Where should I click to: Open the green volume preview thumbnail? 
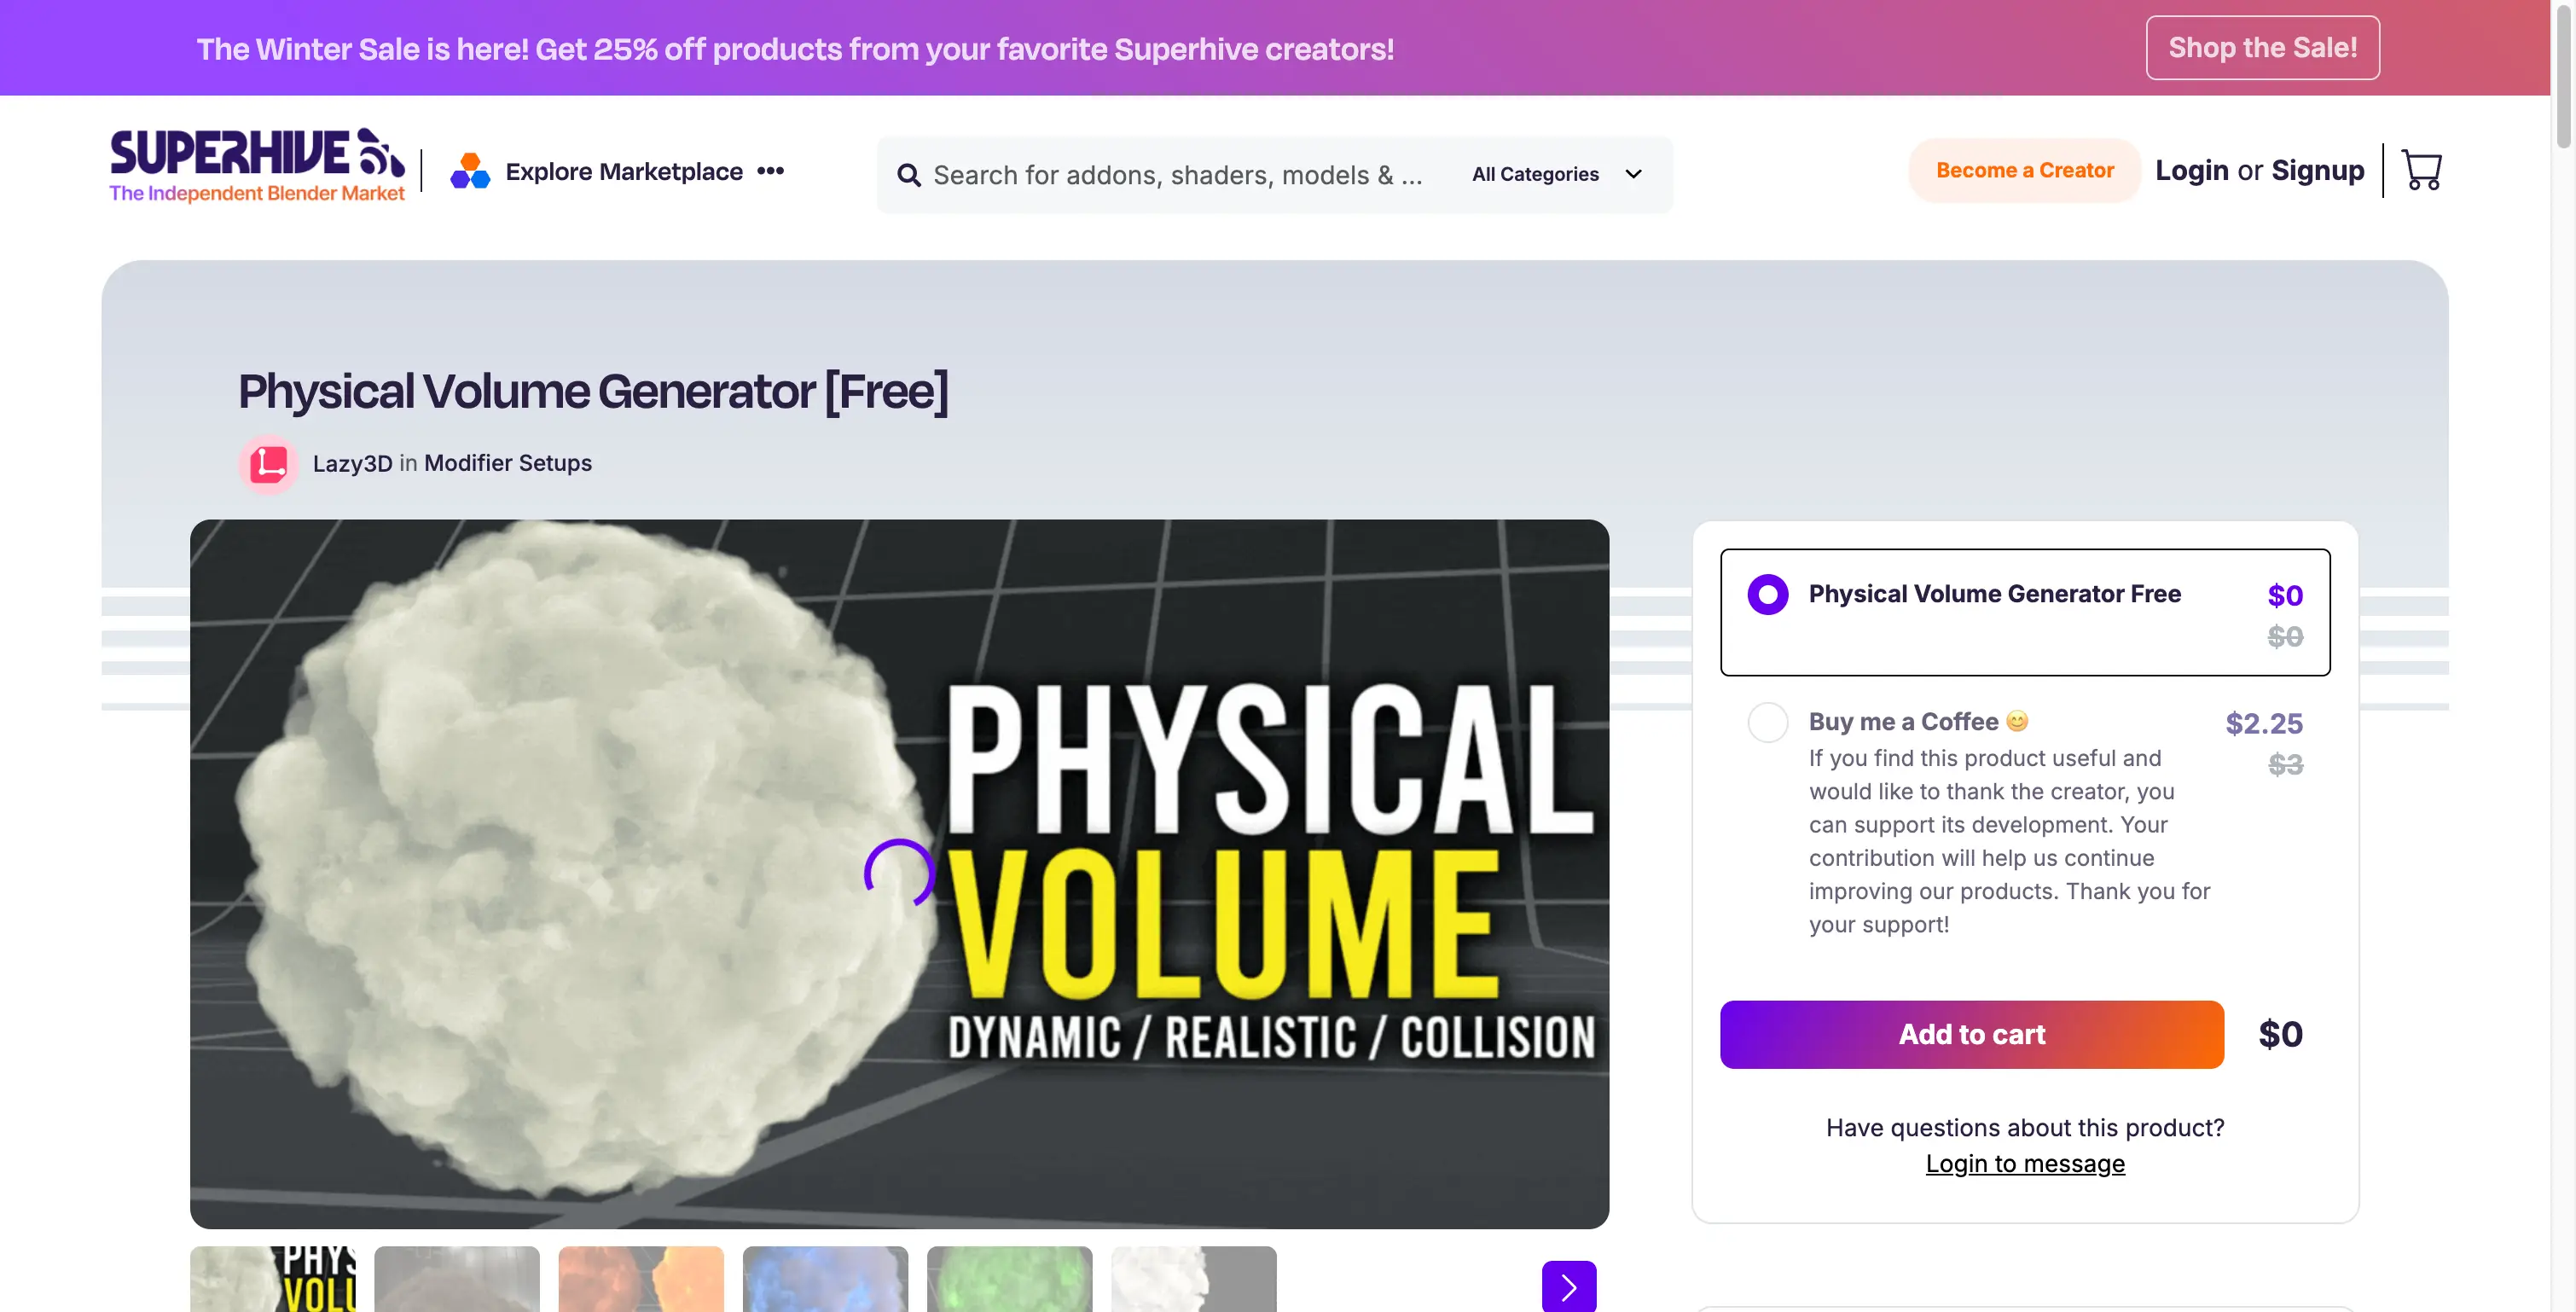1010,1285
